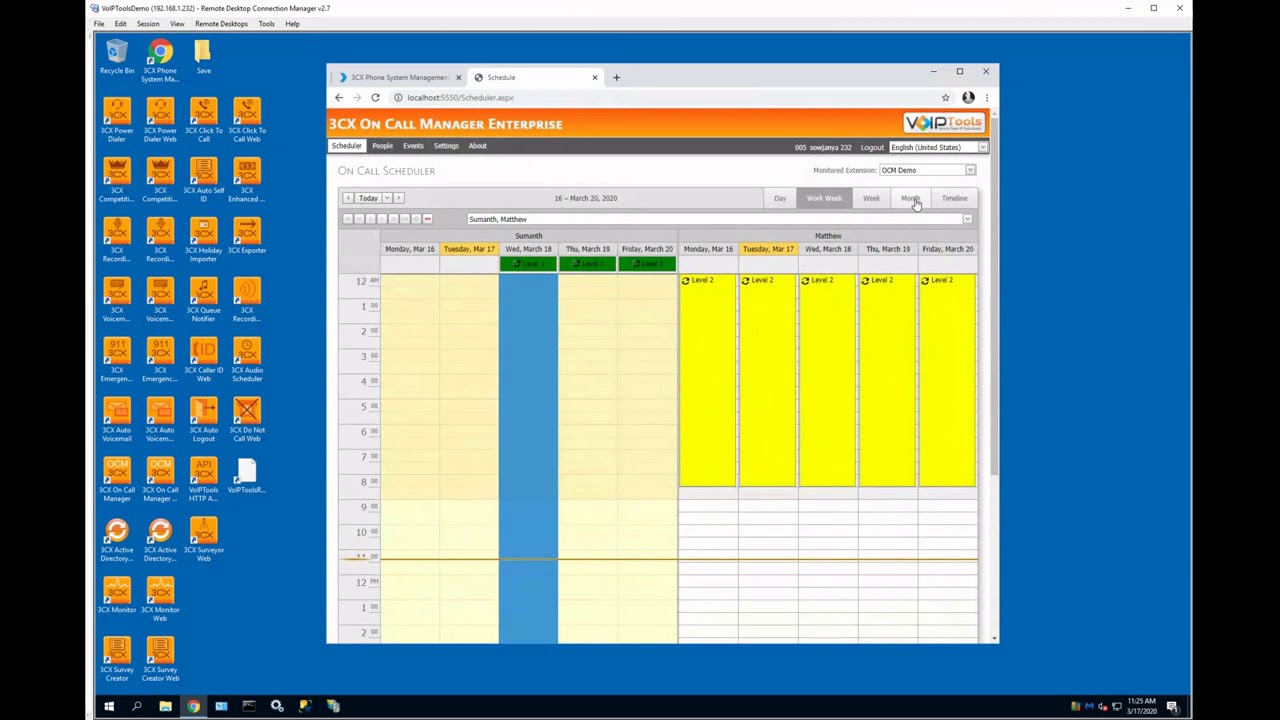Image resolution: width=1280 pixels, height=720 pixels.
Task: Switch to the Week view tab
Action: tap(871, 198)
